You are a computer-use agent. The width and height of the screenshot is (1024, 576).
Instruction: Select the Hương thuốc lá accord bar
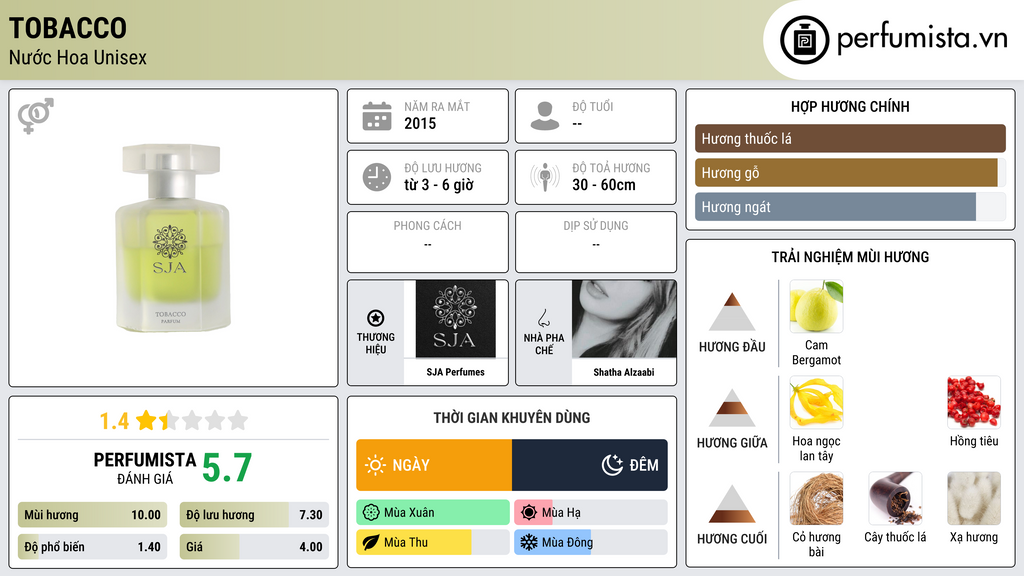coord(850,138)
